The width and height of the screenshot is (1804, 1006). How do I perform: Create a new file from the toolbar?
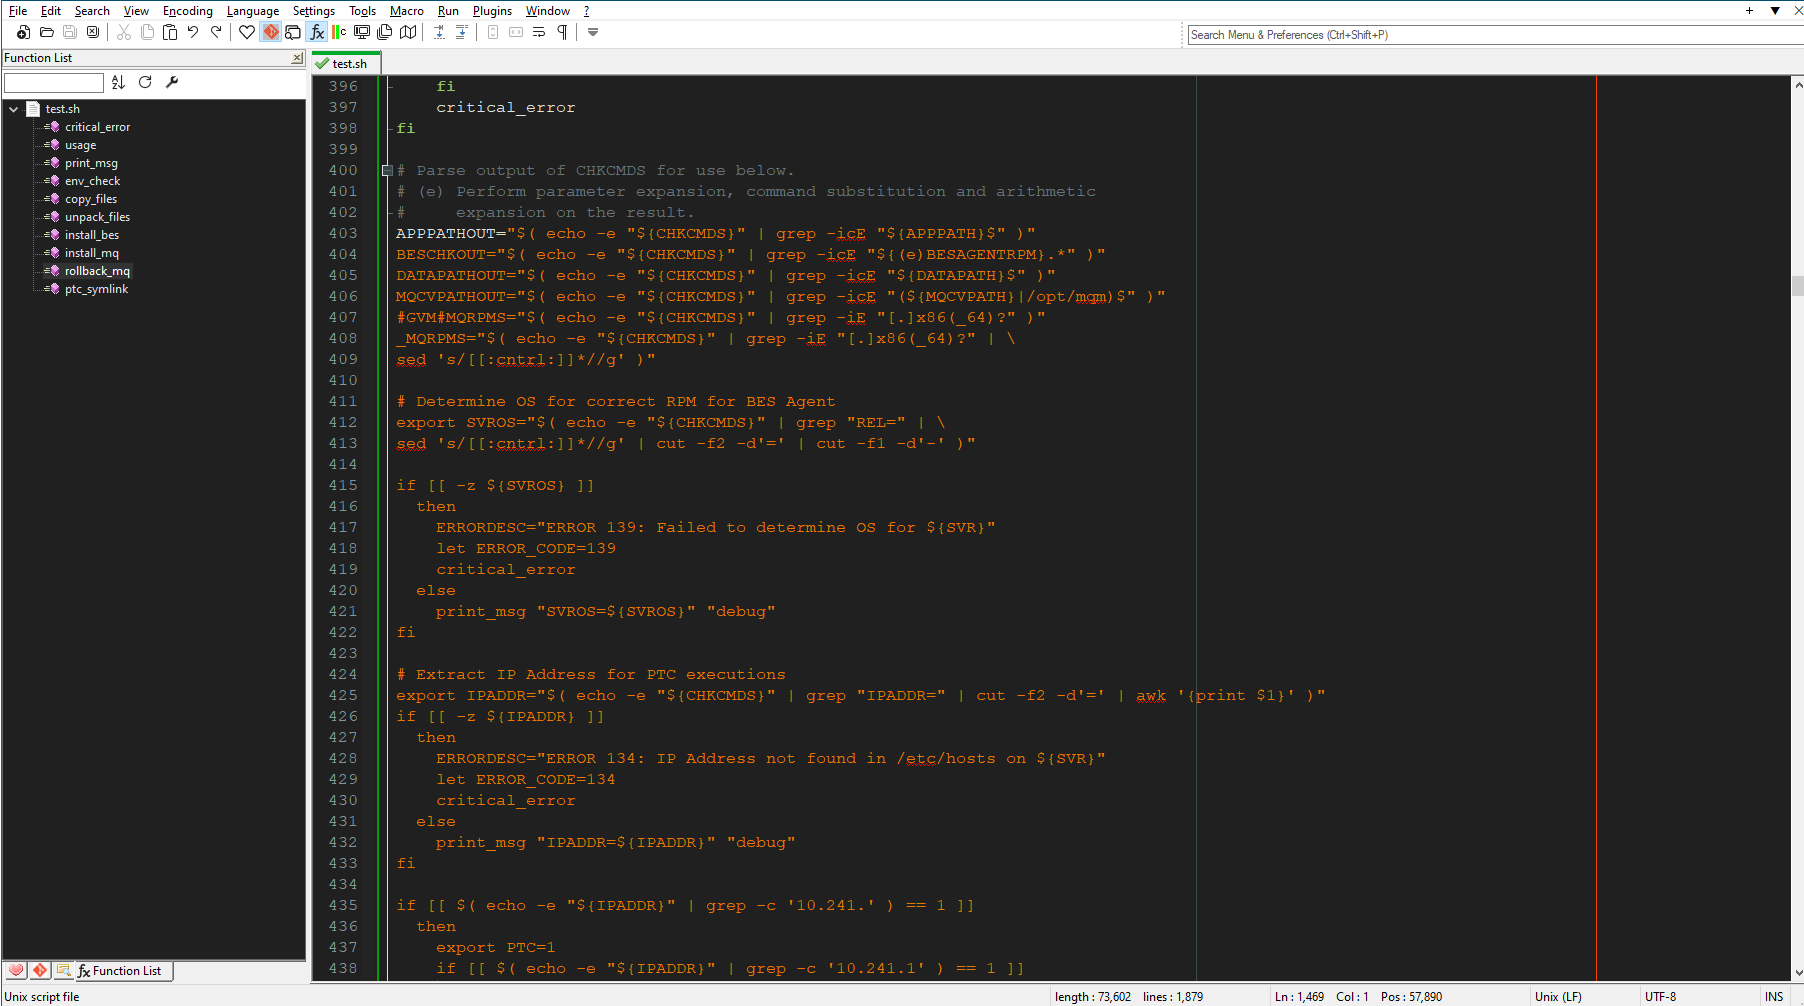pyautogui.click(x=23, y=33)
